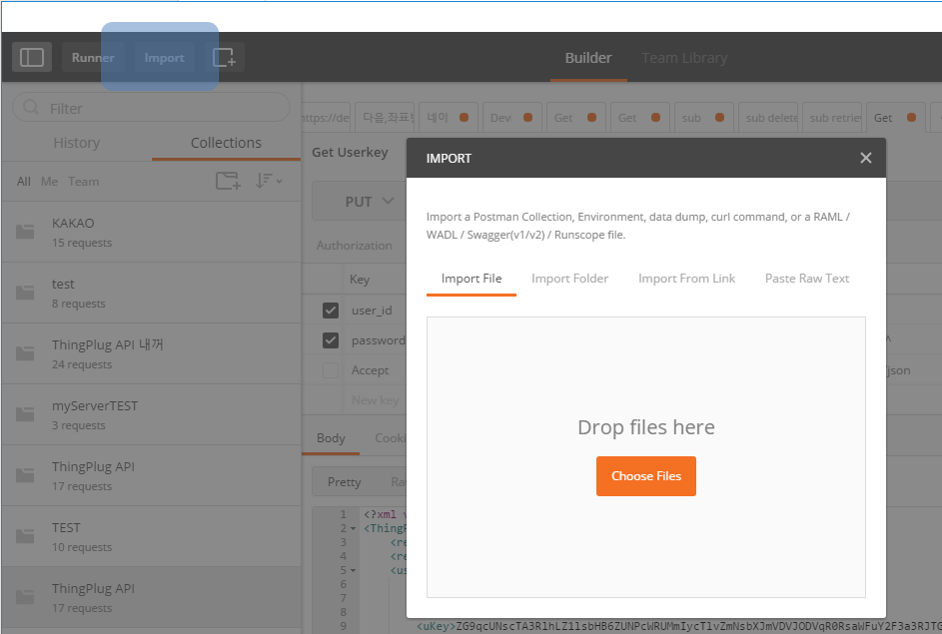Select the Import File tab
942x634 pixels.
472,279
